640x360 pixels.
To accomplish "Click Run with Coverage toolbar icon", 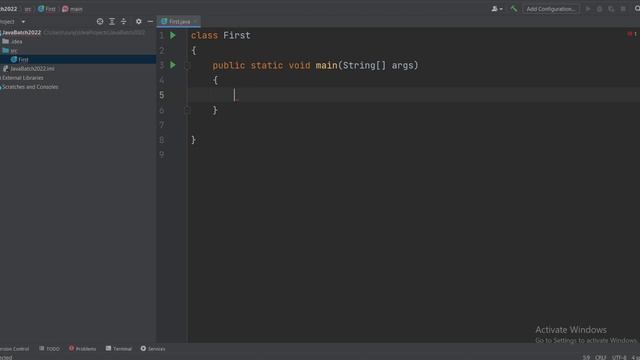I will pos(611,9).
